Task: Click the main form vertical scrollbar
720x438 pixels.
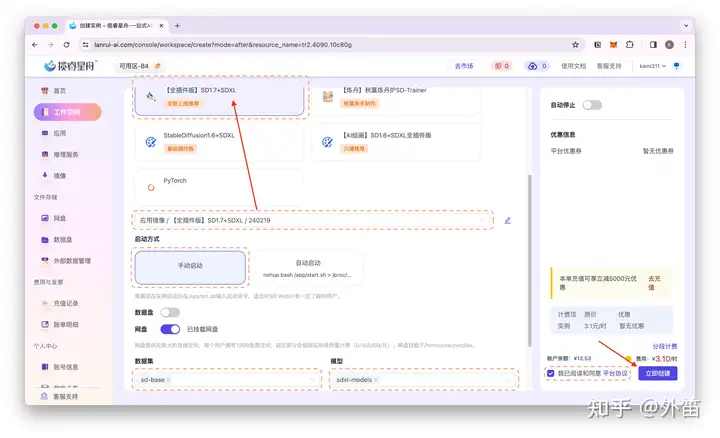Action: 529,260
